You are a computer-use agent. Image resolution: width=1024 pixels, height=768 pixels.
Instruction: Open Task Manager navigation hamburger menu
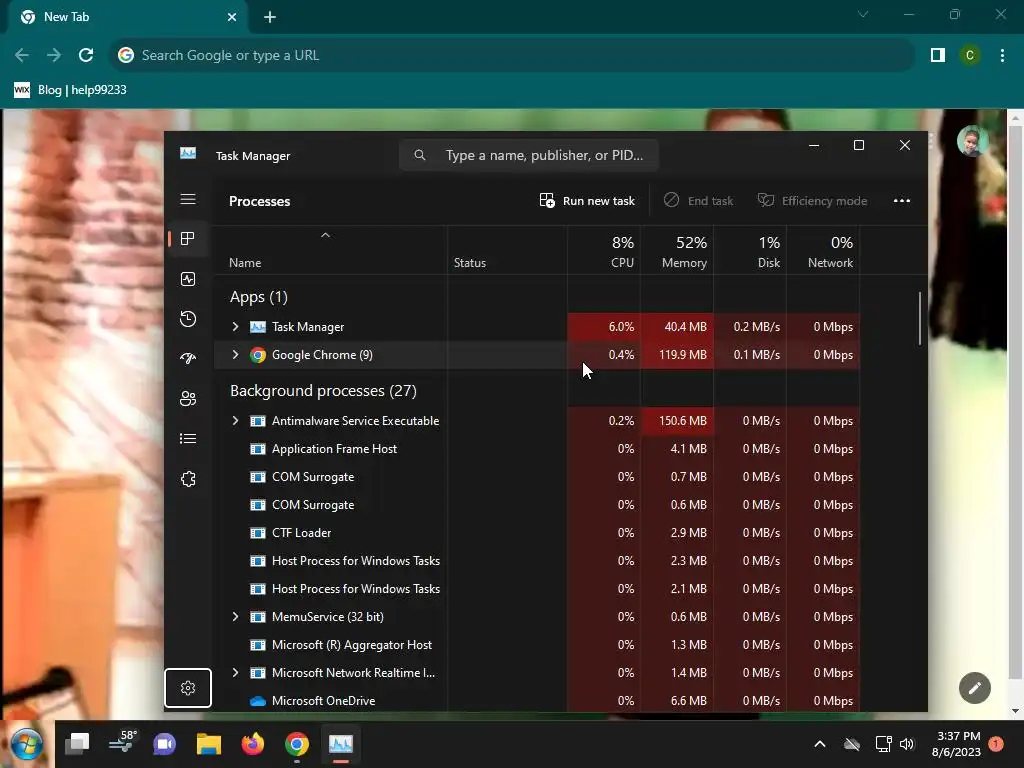188,199
